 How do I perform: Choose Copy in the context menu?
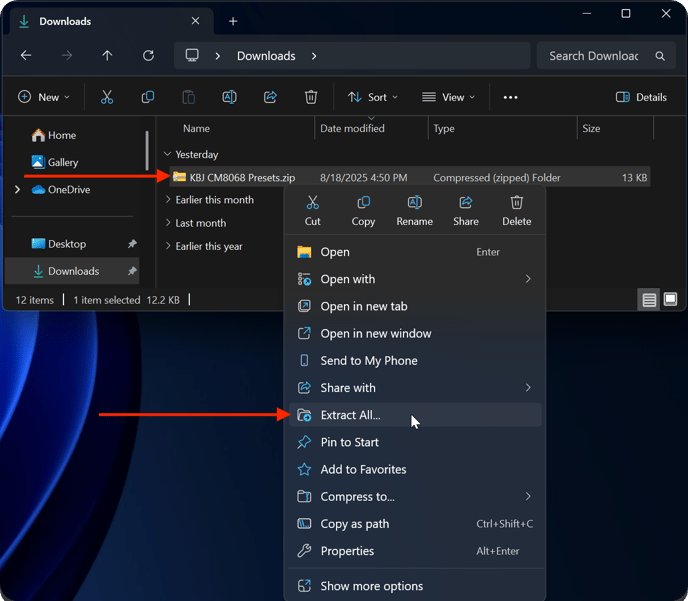tap(363, 211)
